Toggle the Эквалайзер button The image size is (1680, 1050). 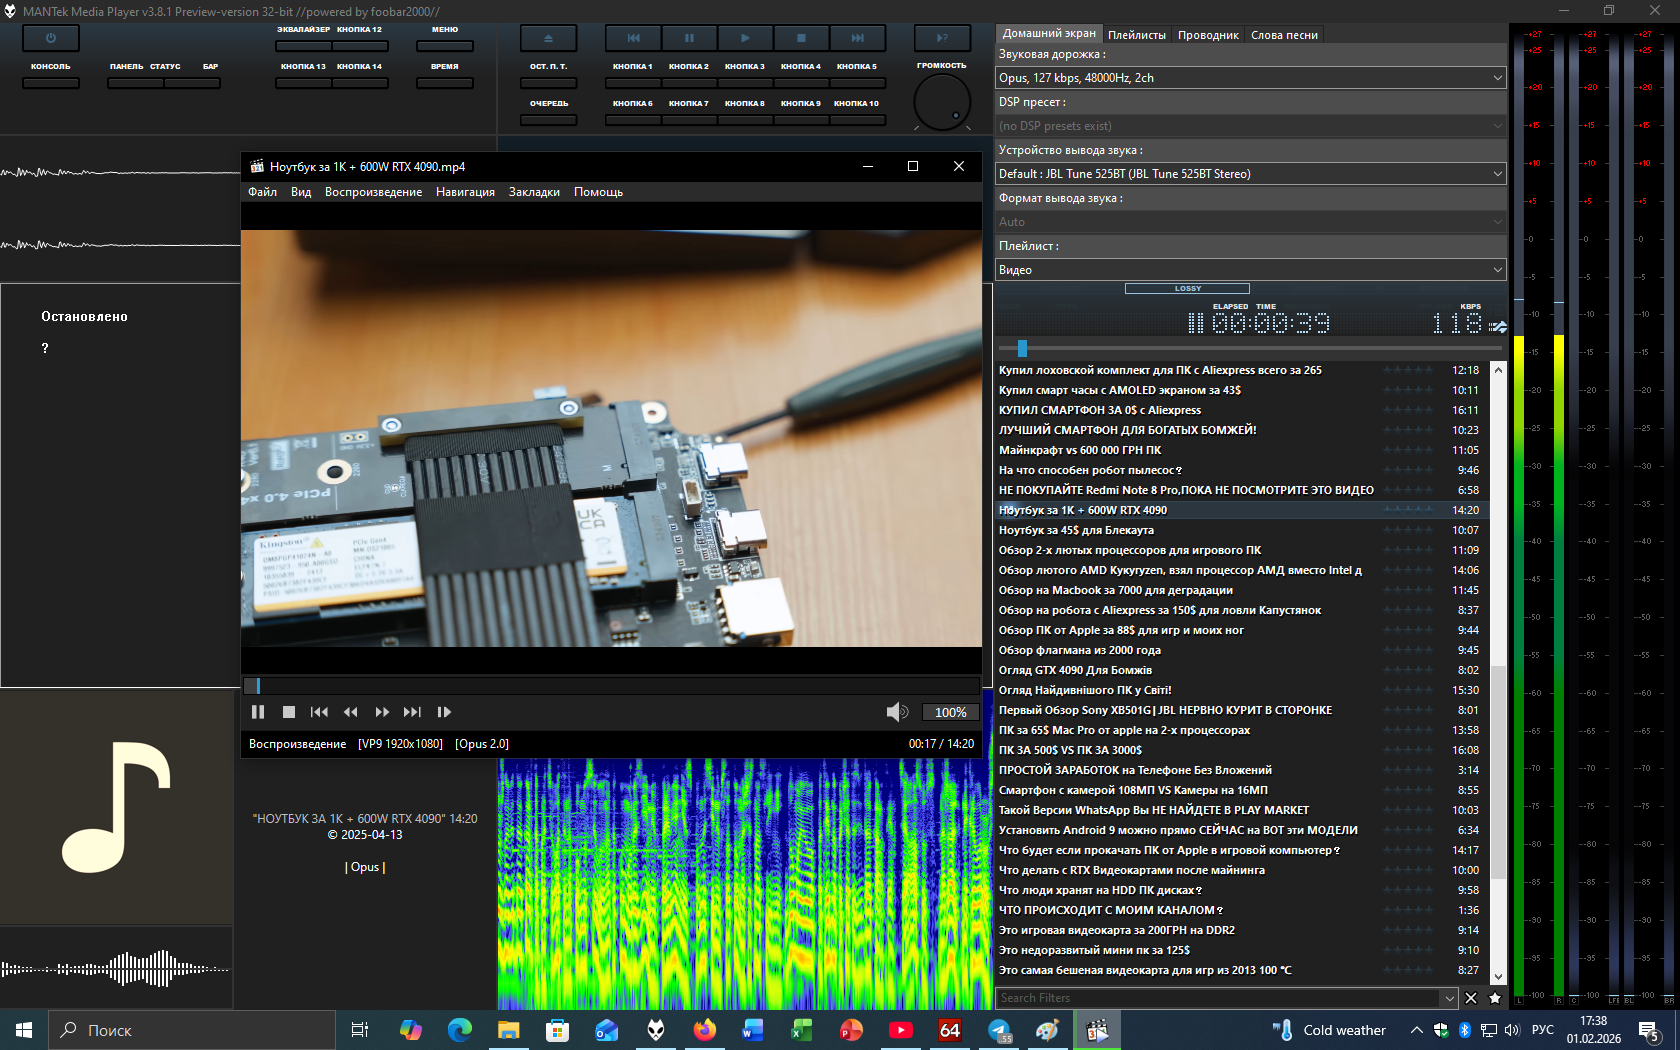(303, 45)
